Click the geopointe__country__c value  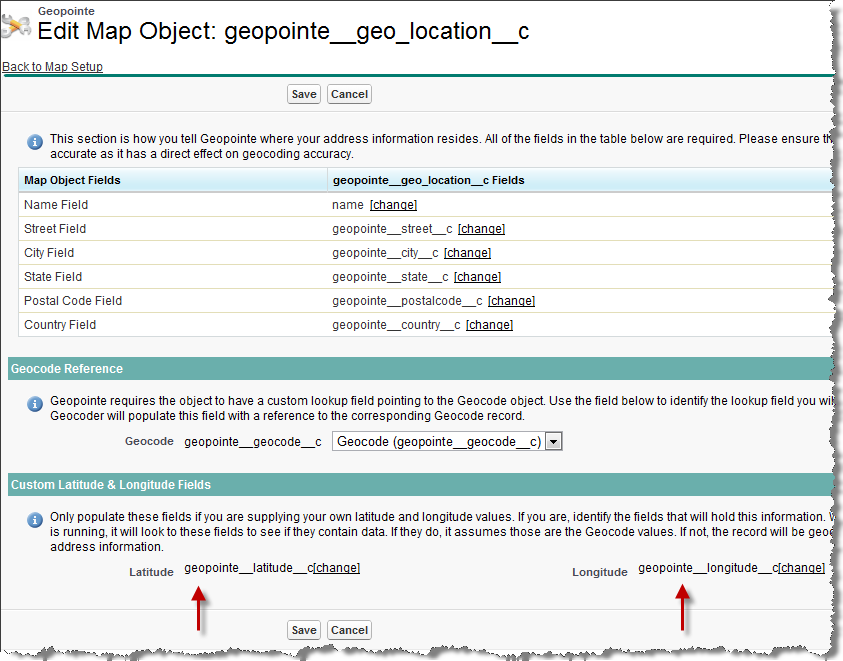(396, 325)
